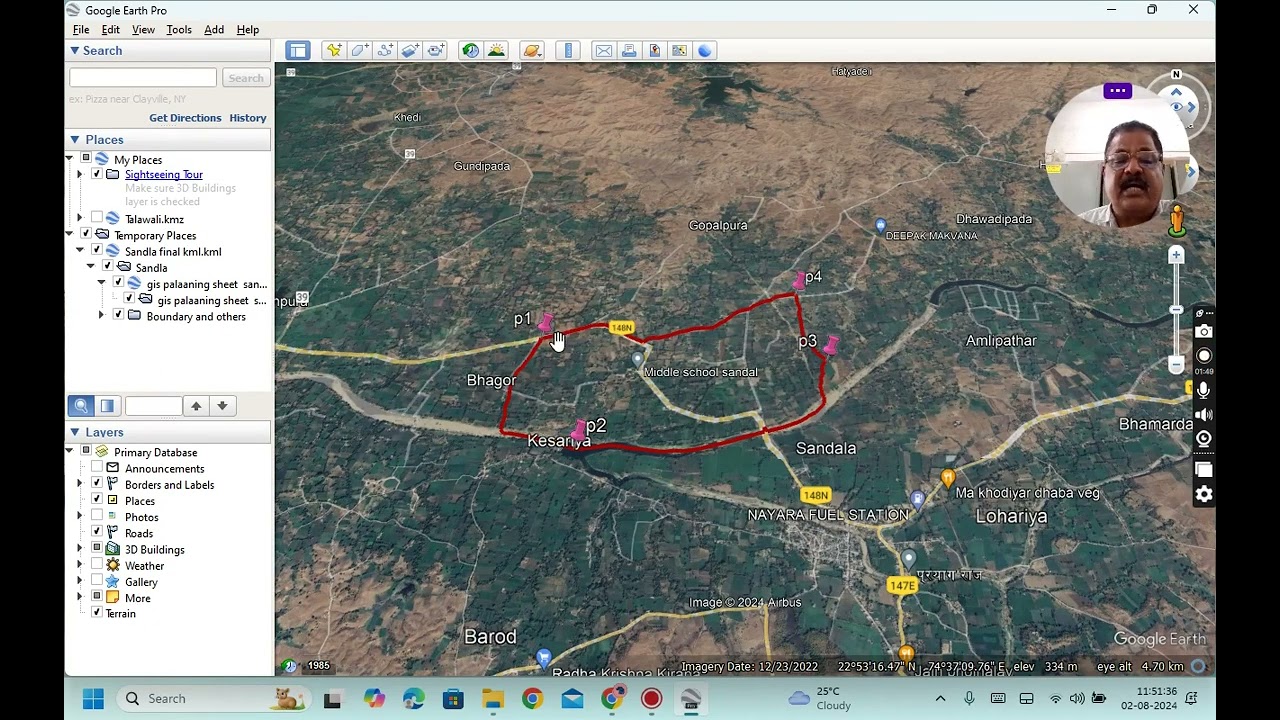This screenshot has height=720, width=1280.
Task: Click the zoom slider handle
Action: pyautogui.click(x=1176, y=310)
